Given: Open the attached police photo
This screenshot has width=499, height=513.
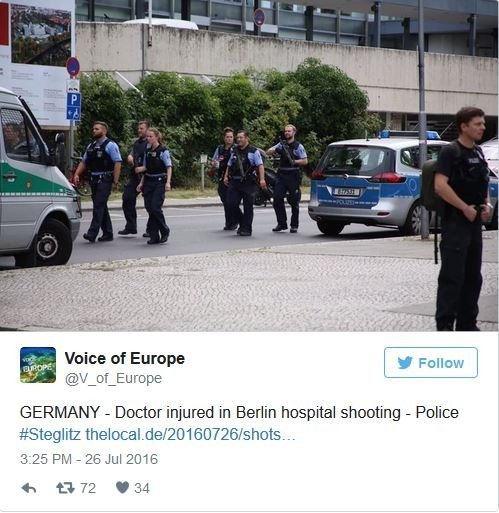Looking at the screenshot, I should 249,165.
